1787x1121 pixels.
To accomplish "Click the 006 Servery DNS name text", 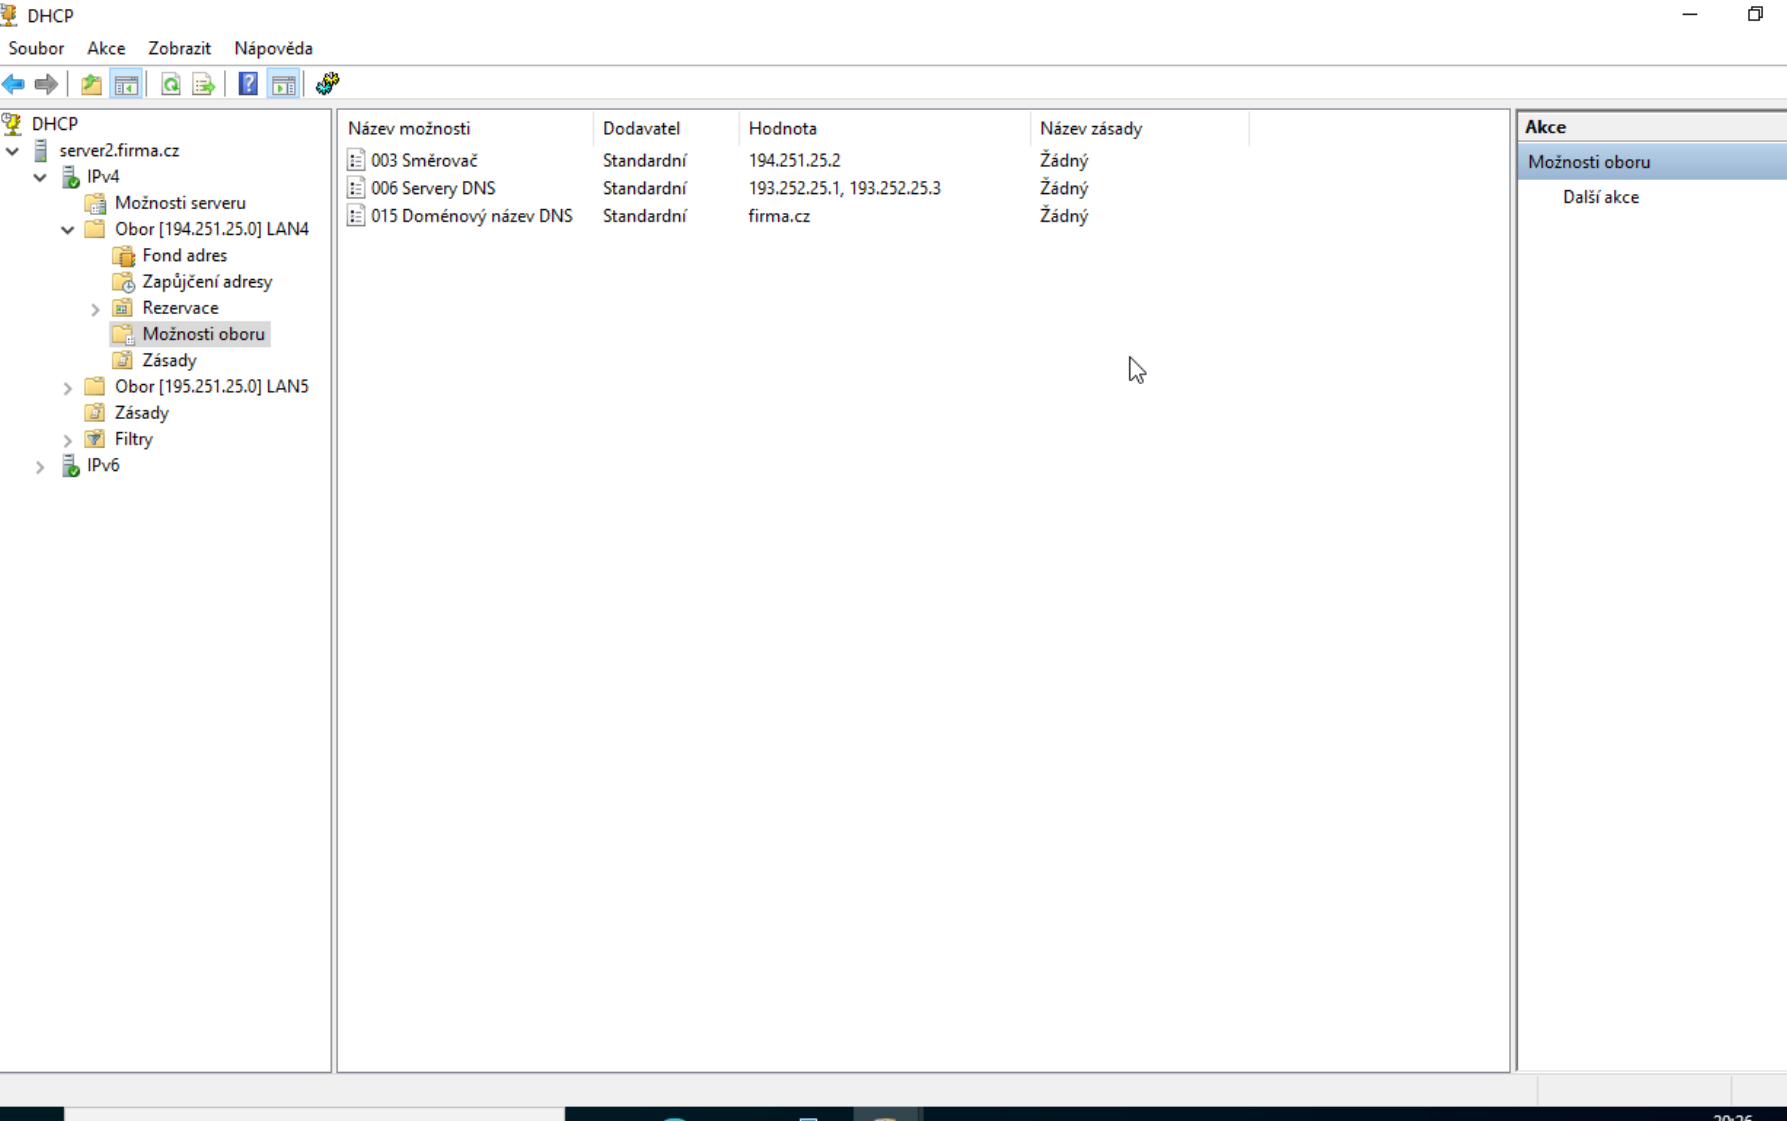I will [x=433, y=188].
